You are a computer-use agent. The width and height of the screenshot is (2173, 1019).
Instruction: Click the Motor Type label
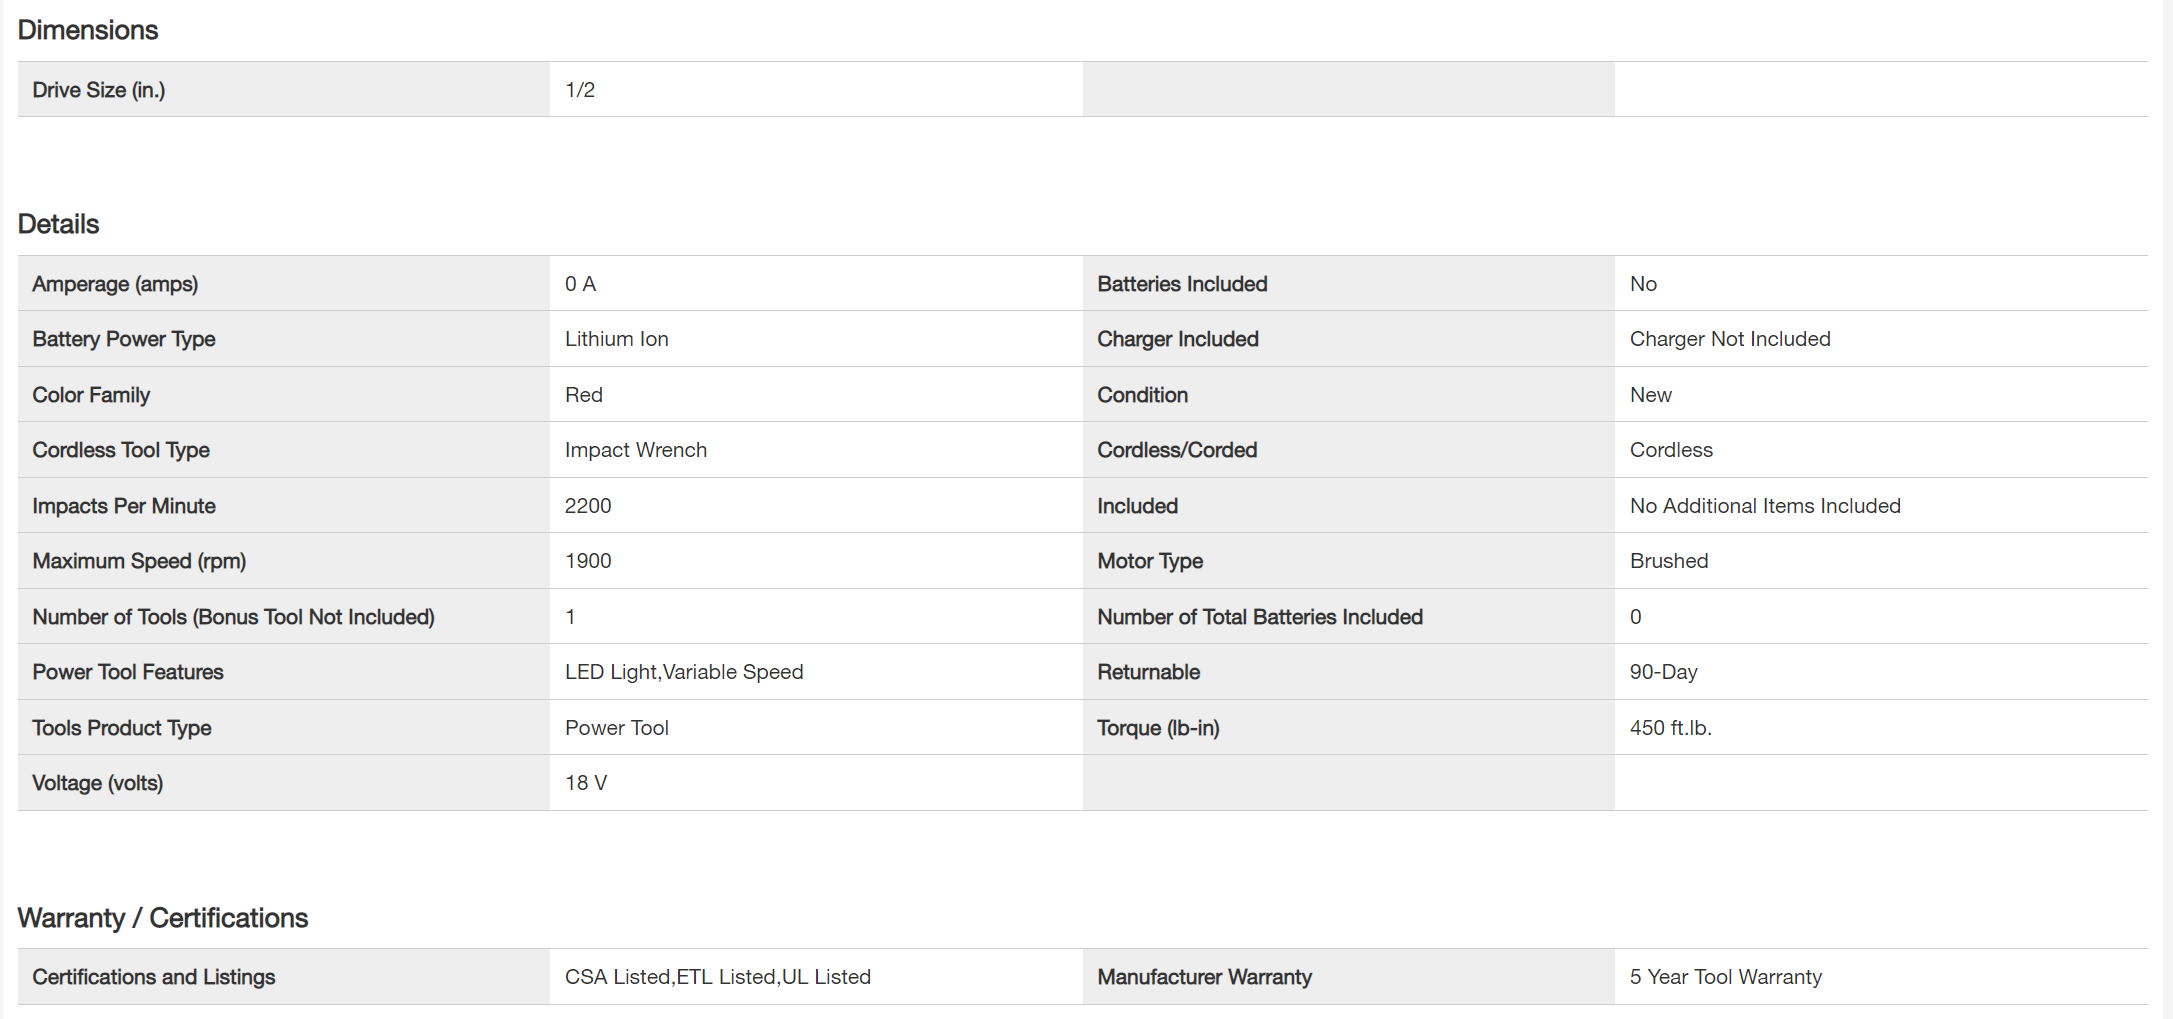click(1150, 561)
